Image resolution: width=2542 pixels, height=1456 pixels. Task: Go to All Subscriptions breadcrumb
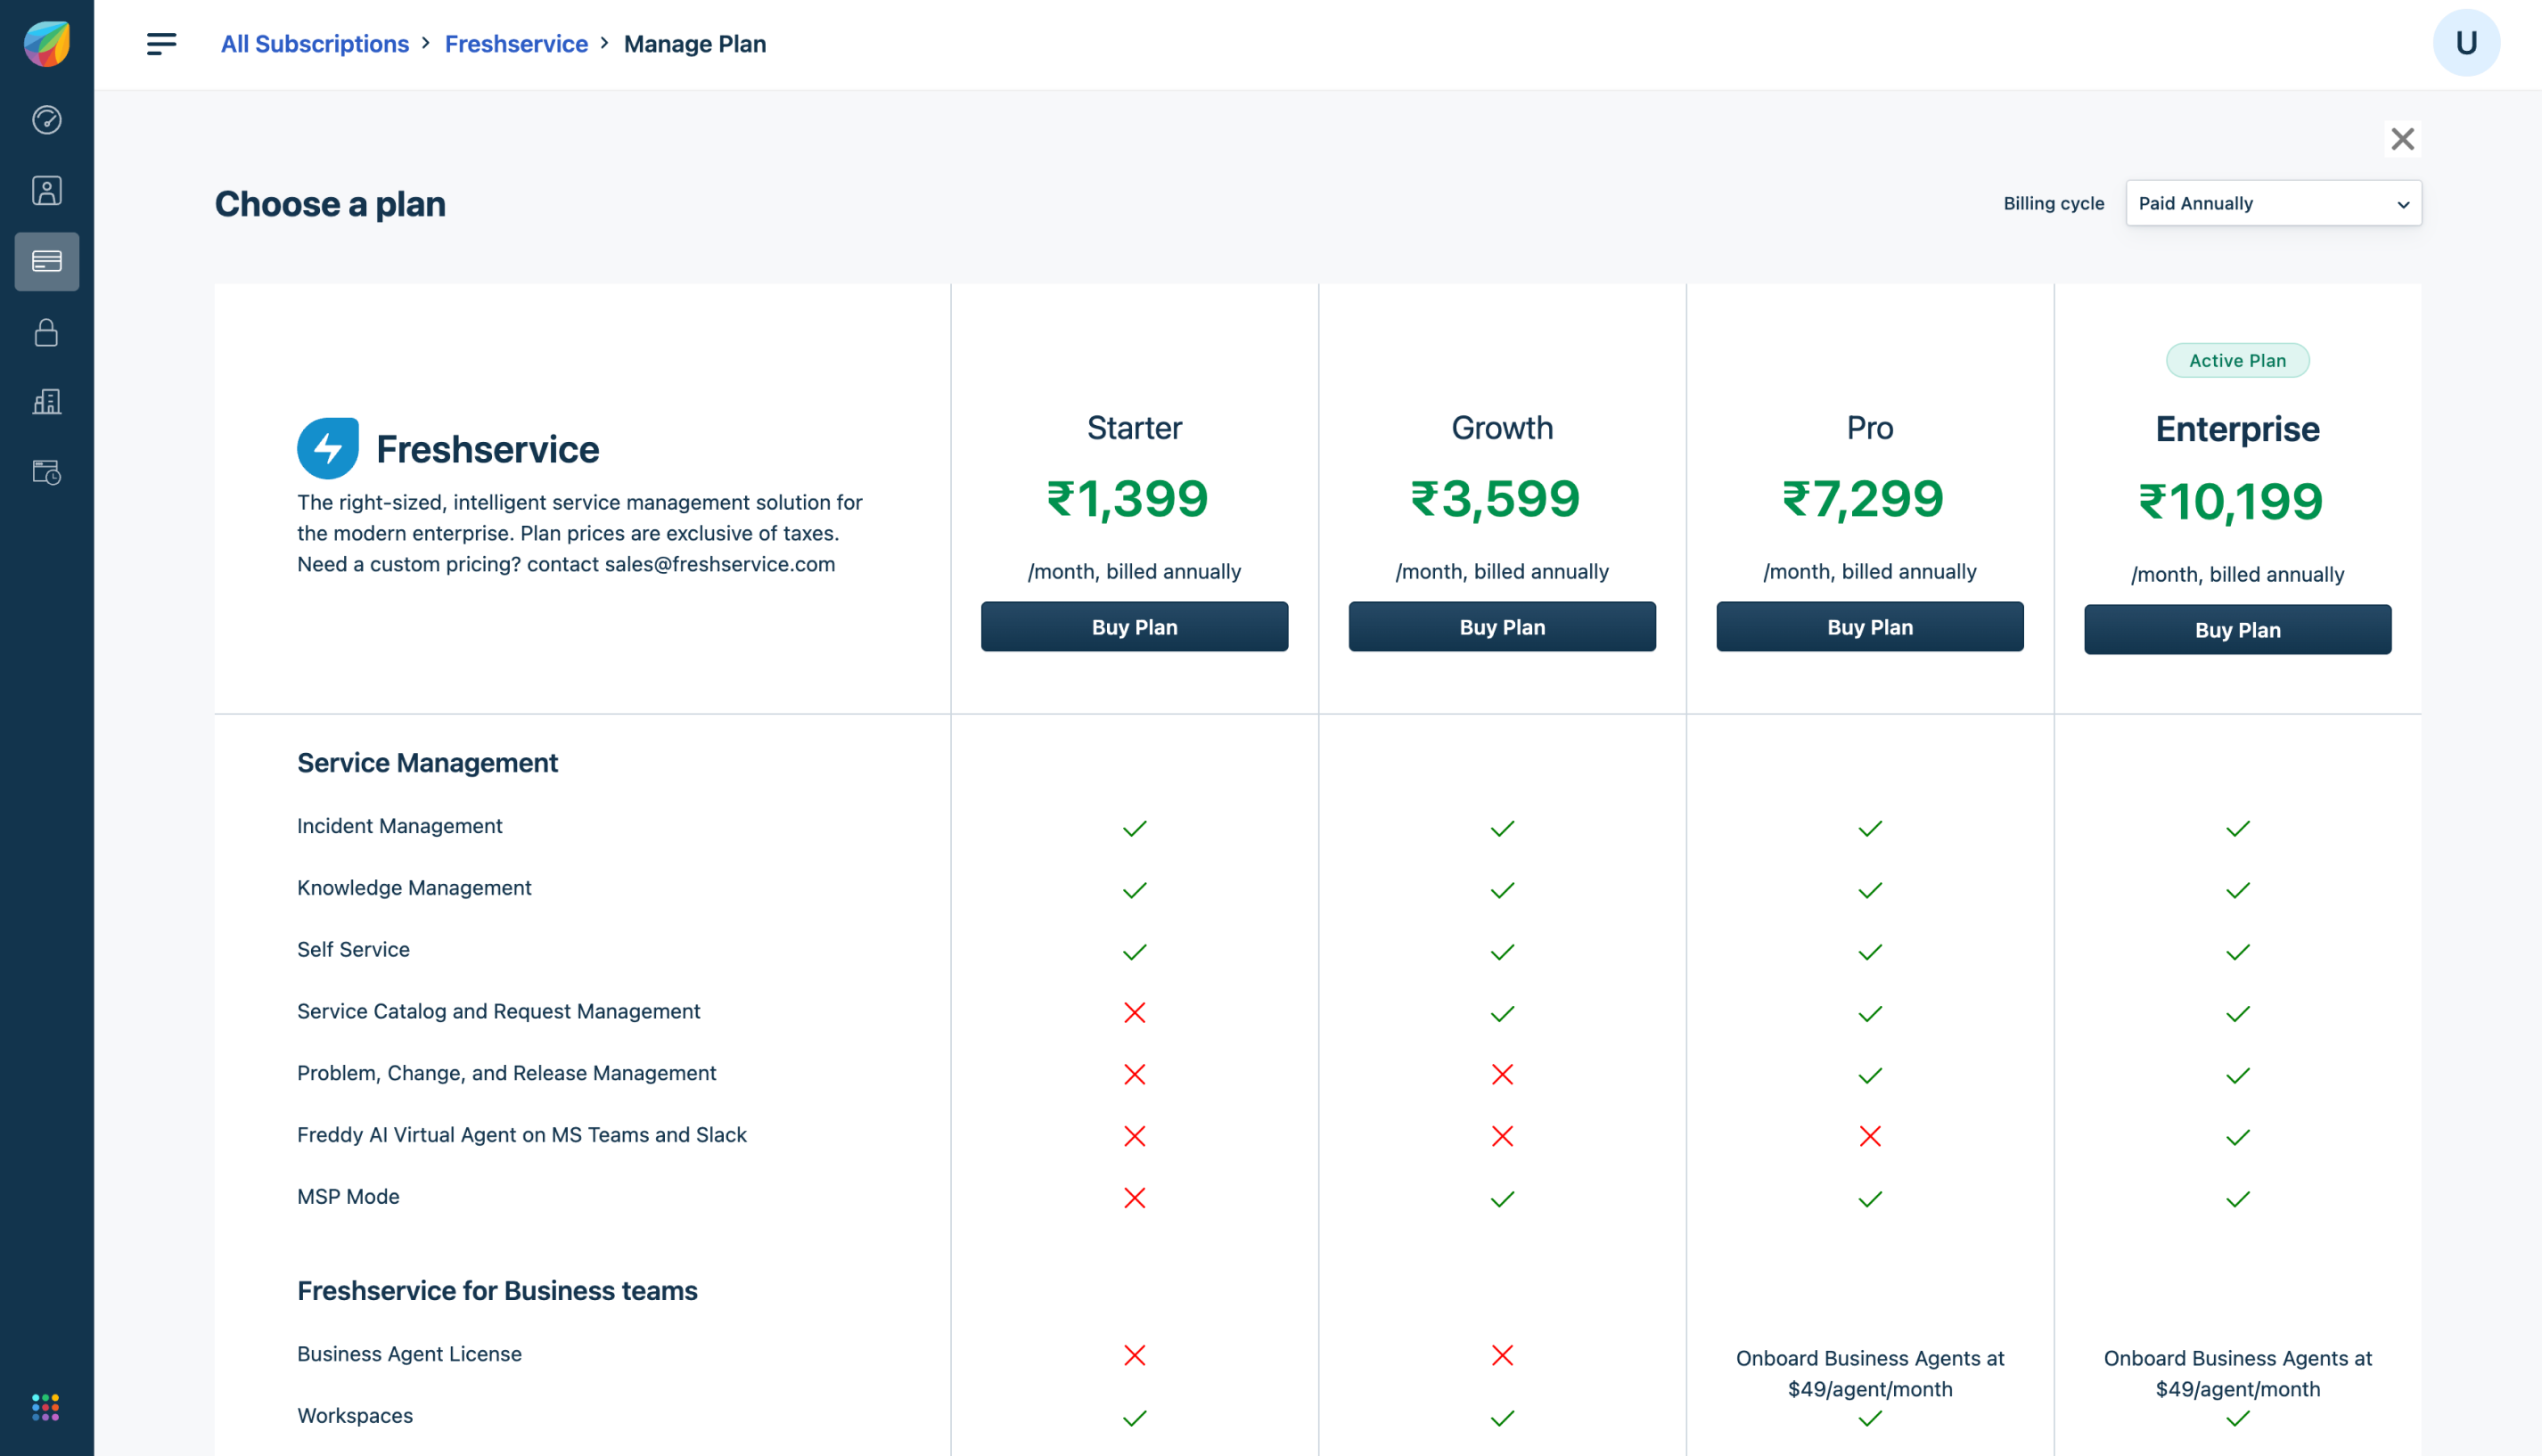coord(315,44)
